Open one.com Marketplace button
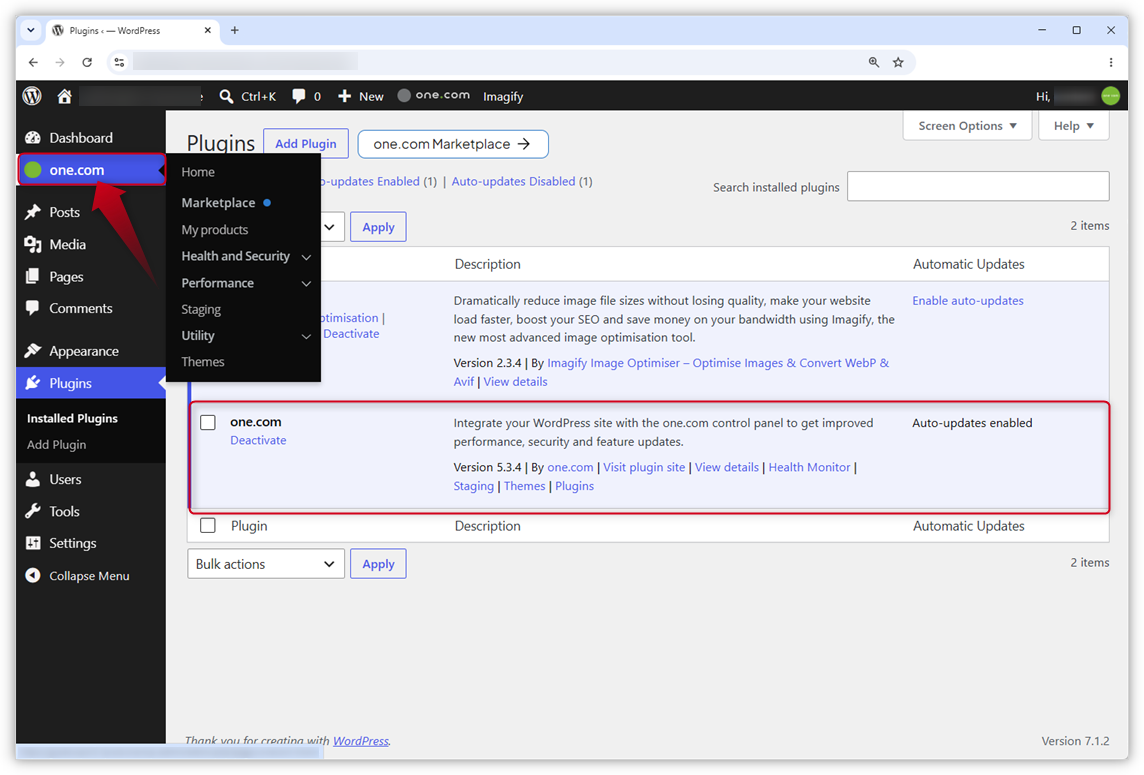1144x775 pixels. [452, 144]
